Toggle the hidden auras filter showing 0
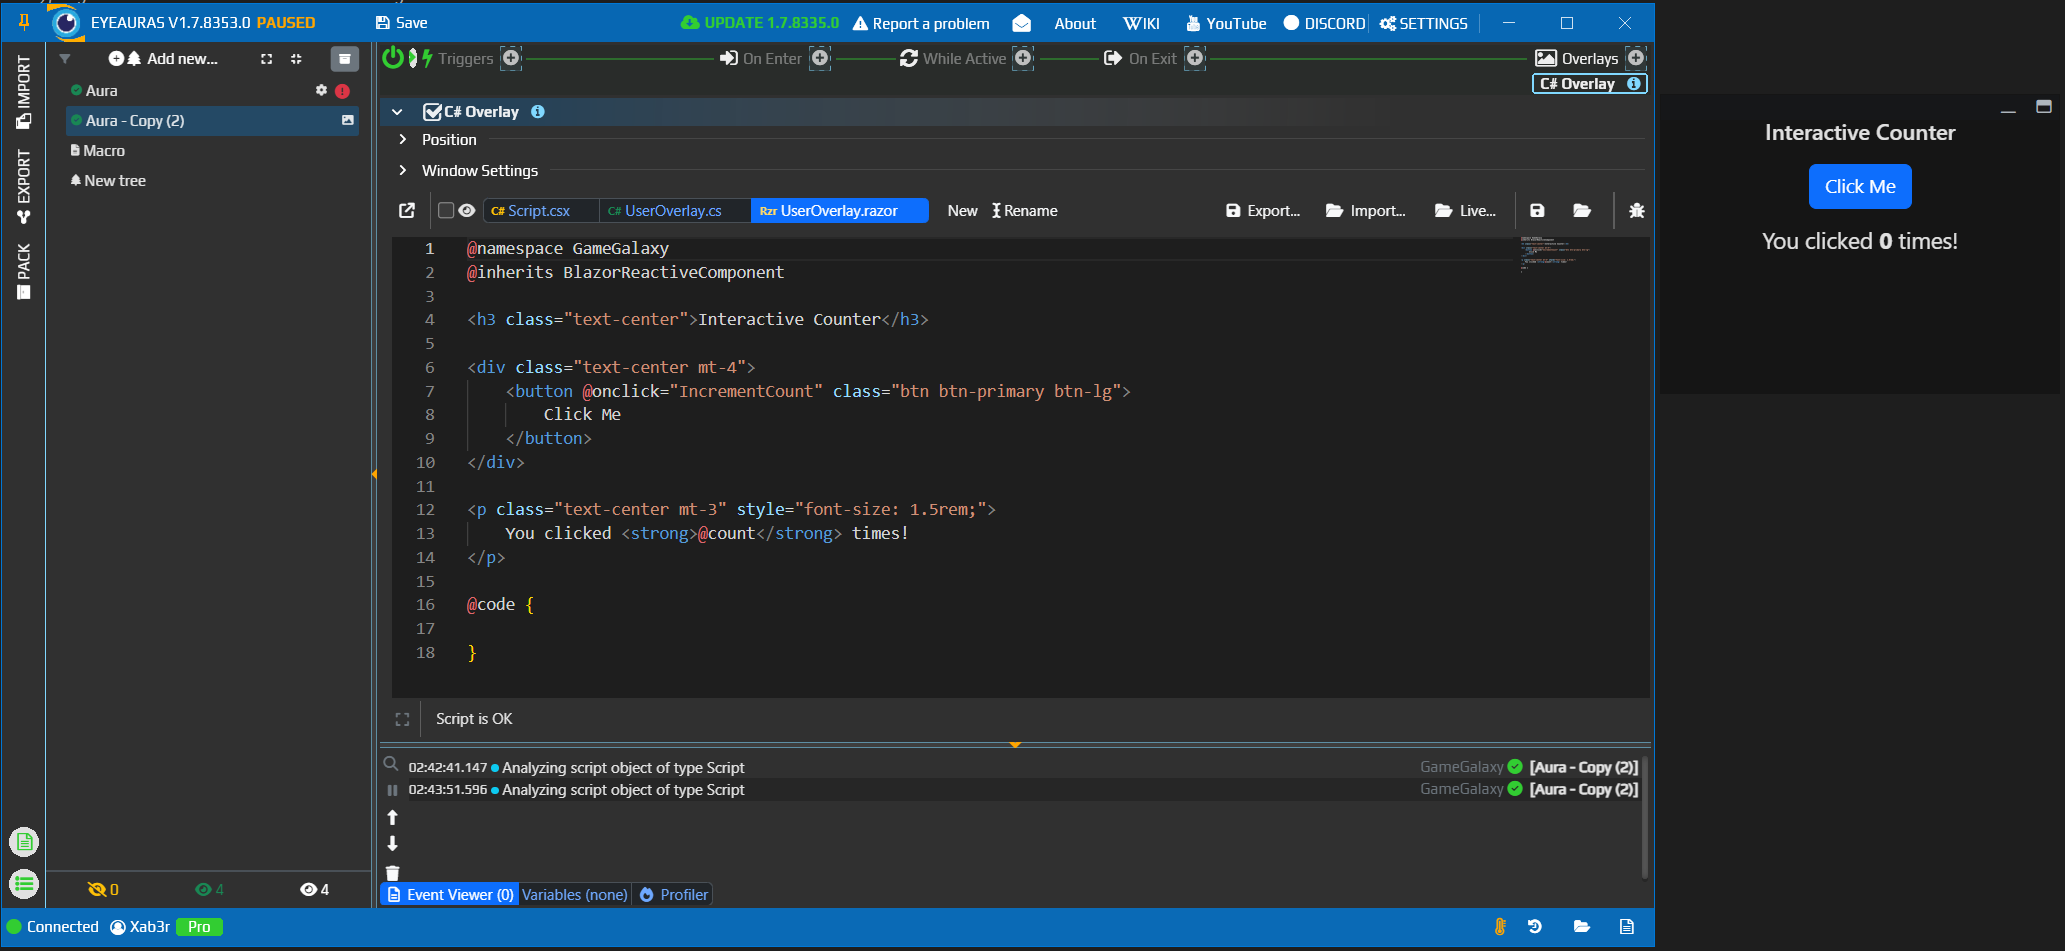 103,889
